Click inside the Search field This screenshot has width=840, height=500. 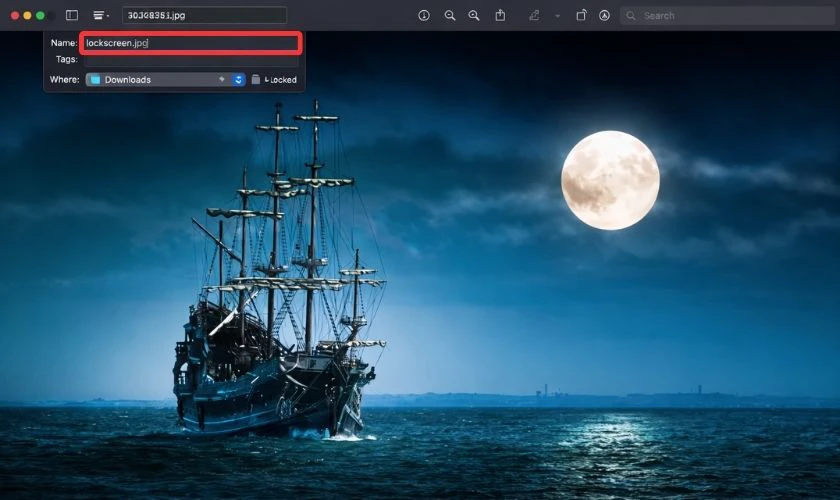(x=730, y=16)
